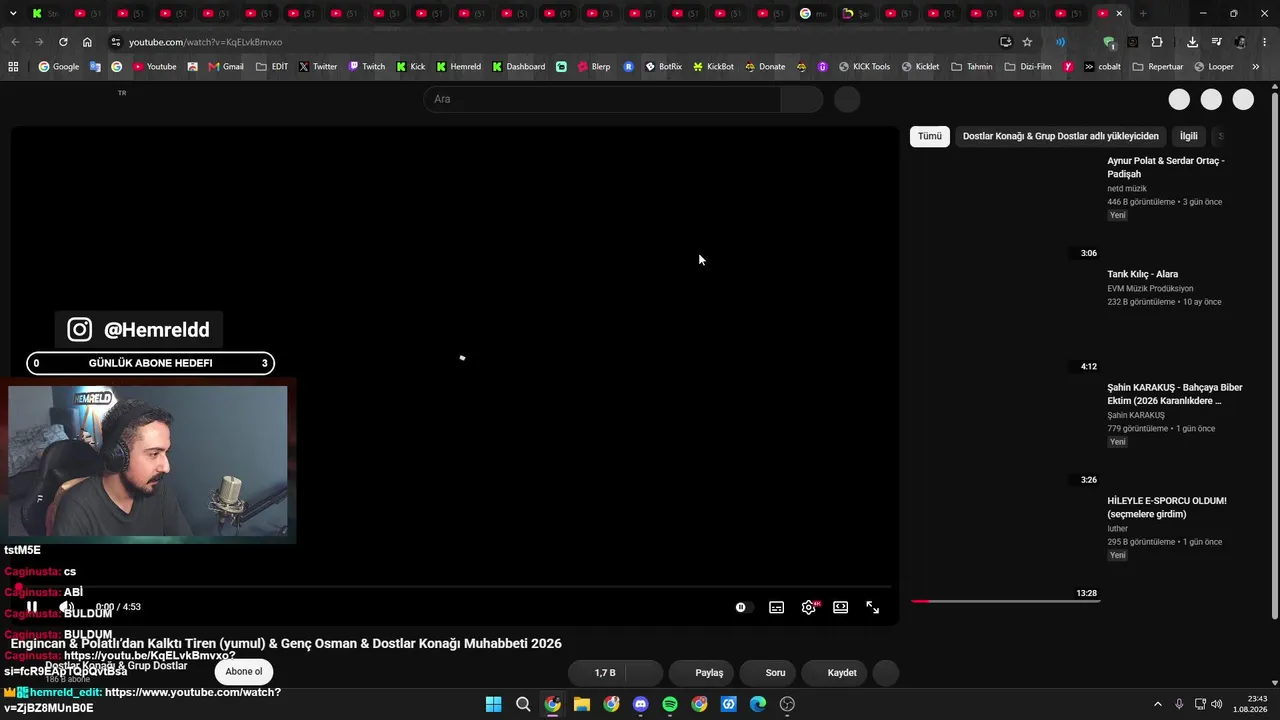The width and height of the screenshot is (1280, 720).
Task: Open the Donate bookmark
Action: [765, 67]
